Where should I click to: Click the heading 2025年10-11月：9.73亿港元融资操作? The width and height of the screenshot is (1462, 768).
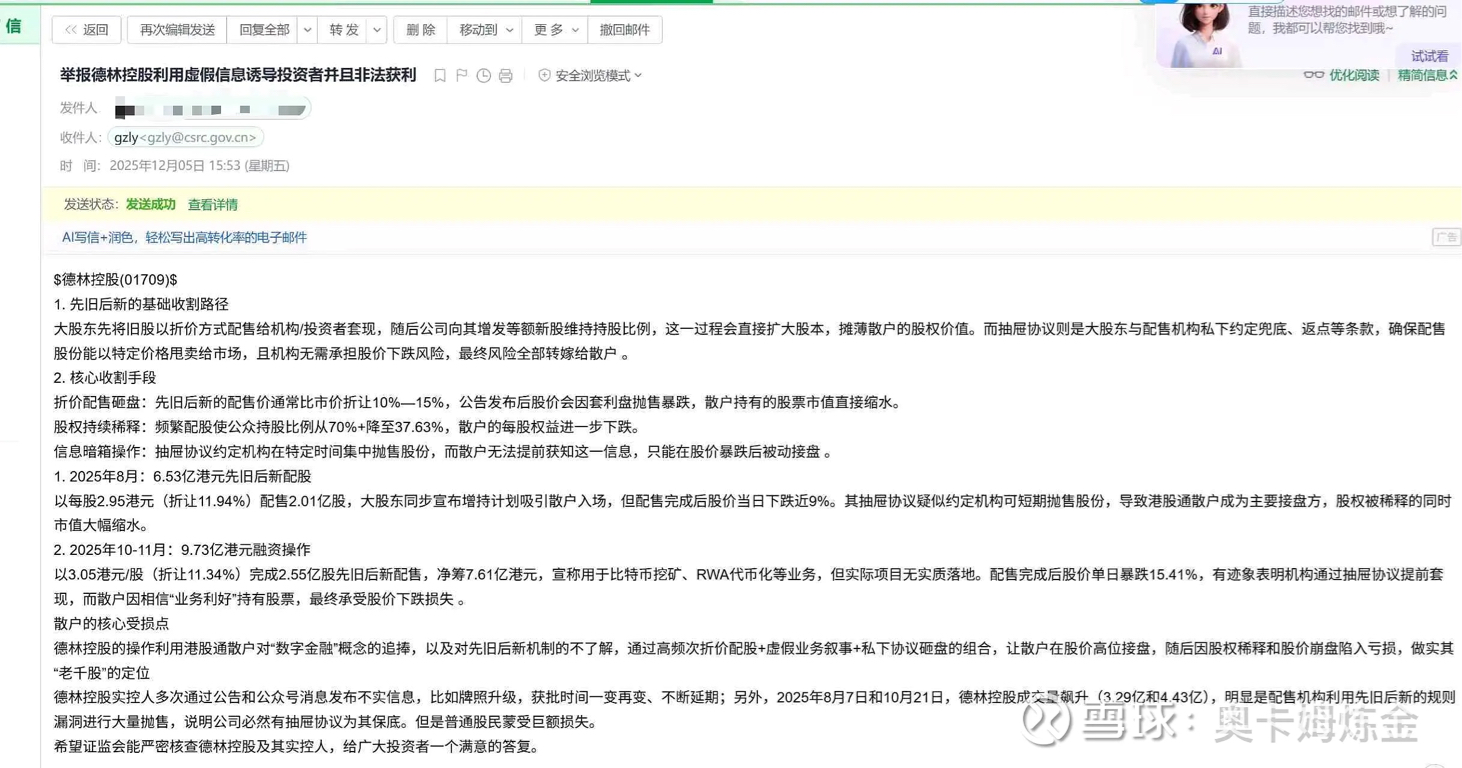pyautogui.click(x=182, y=550)
